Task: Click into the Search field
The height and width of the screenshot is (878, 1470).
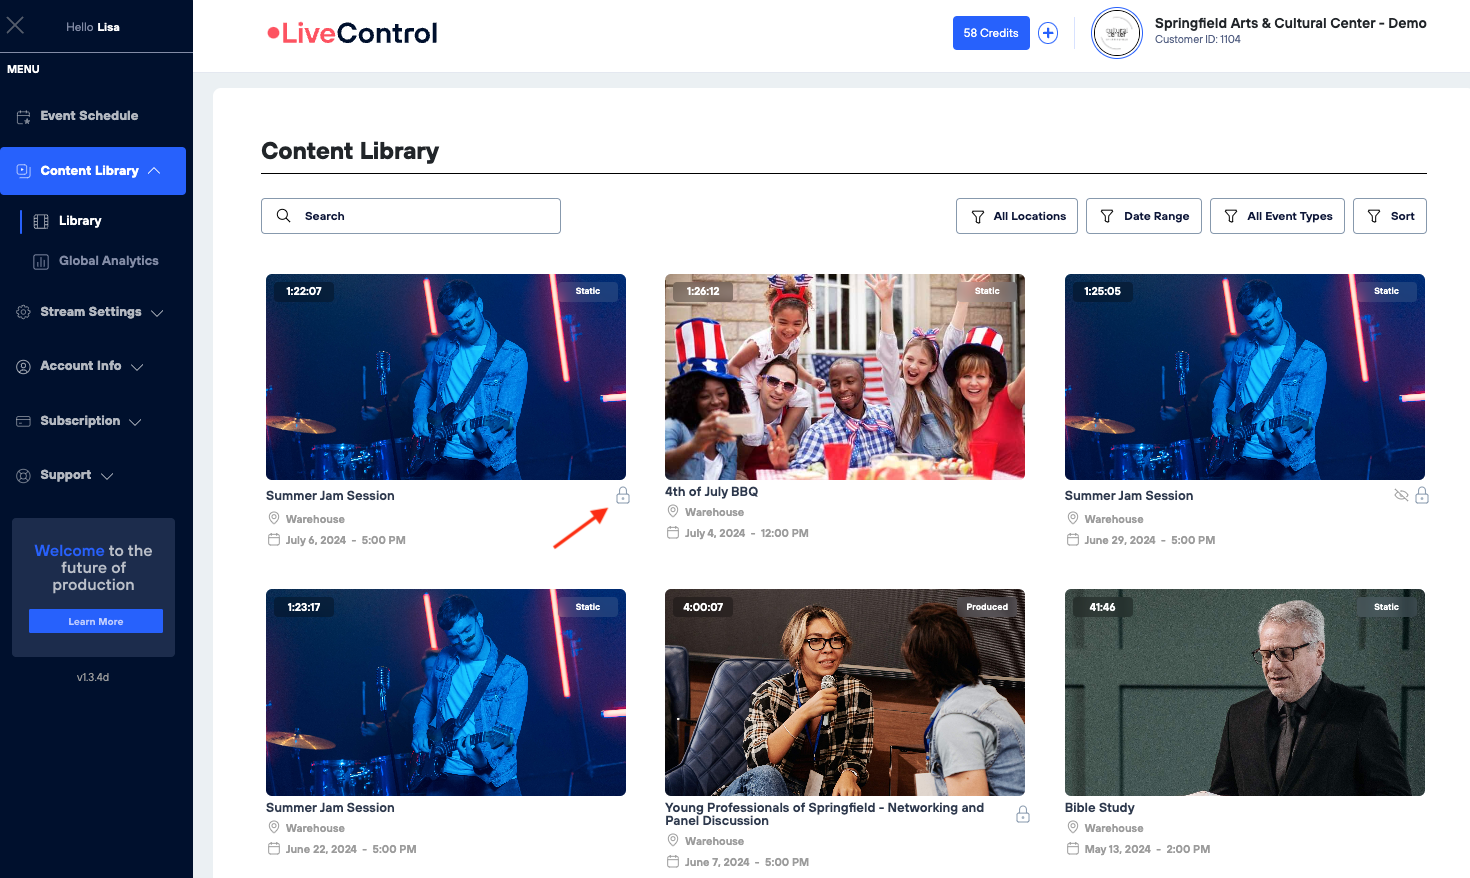Action: coord(411,216)
